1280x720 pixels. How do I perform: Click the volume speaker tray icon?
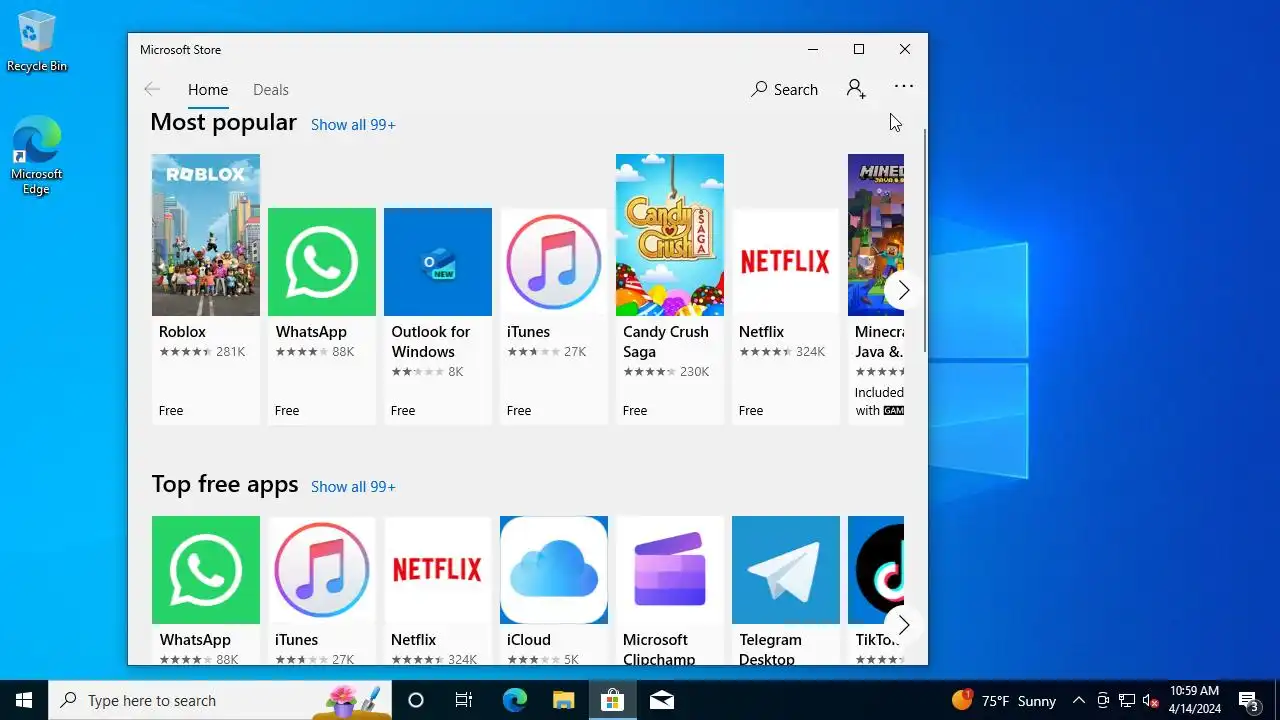click(x=1150, y=700)
